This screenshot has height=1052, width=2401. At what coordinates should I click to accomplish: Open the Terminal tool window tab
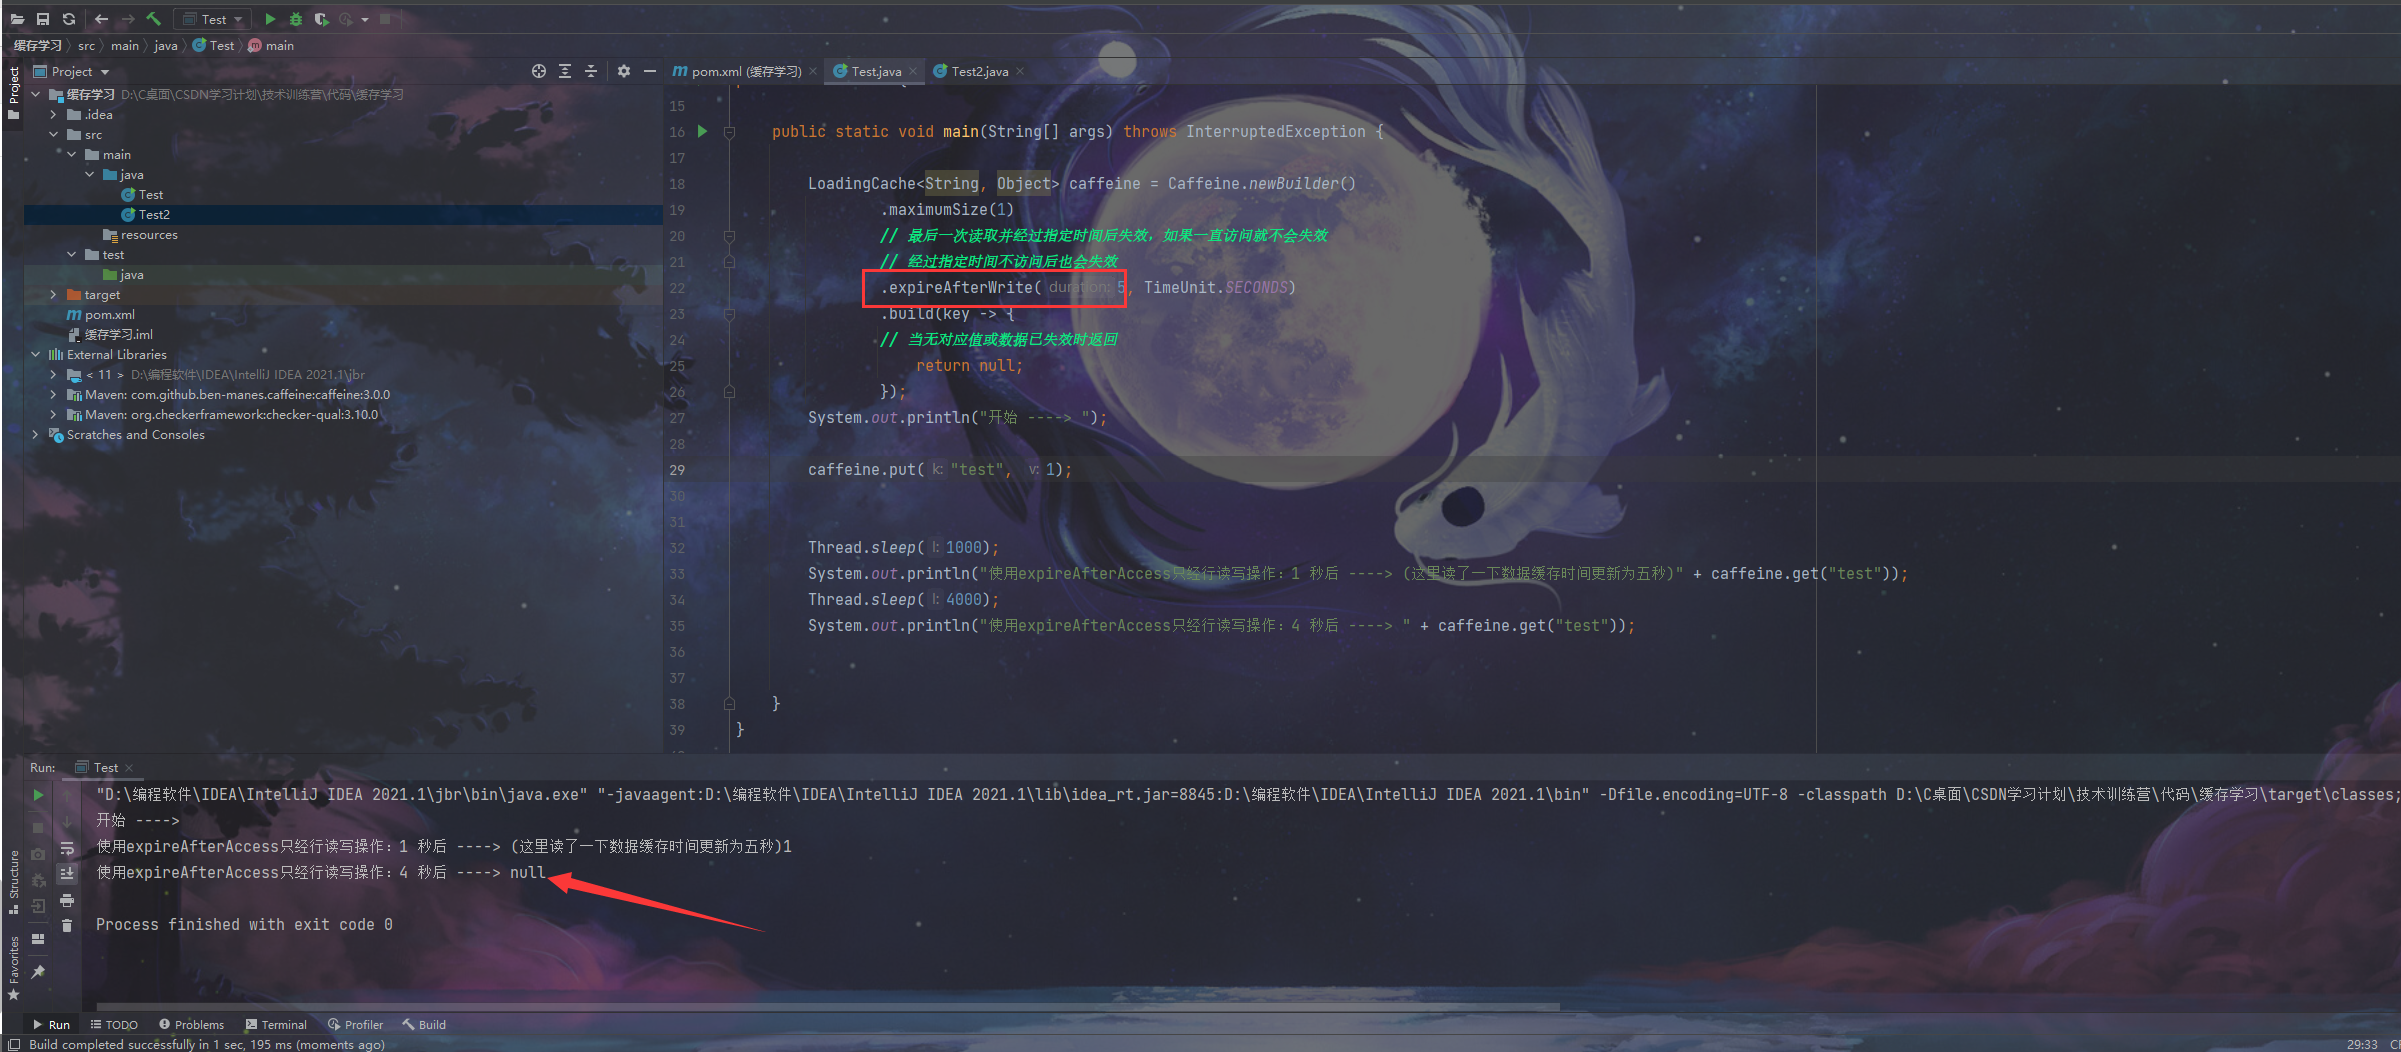(276, 1024)
